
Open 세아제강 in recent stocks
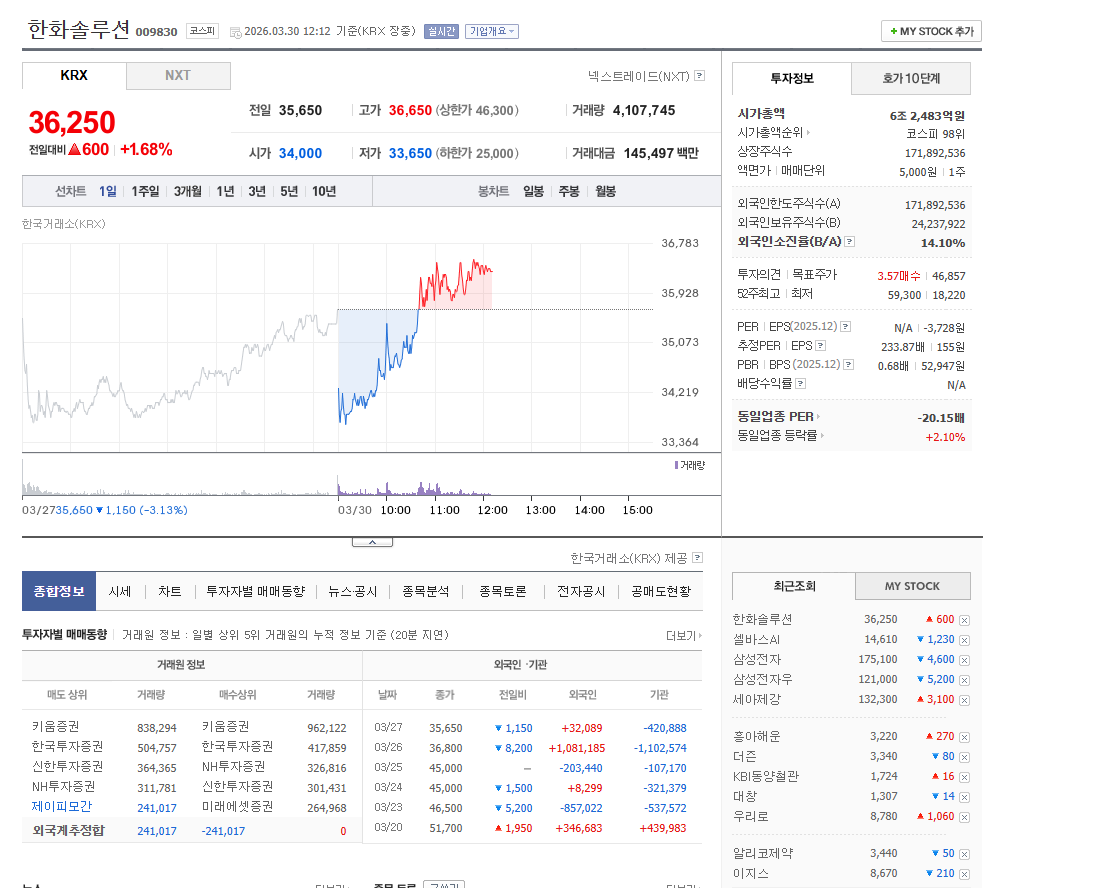pos(757,699)
